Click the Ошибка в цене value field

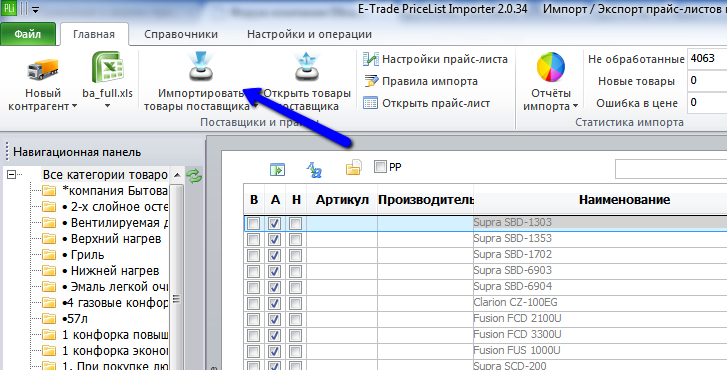[x=707, y=102]
